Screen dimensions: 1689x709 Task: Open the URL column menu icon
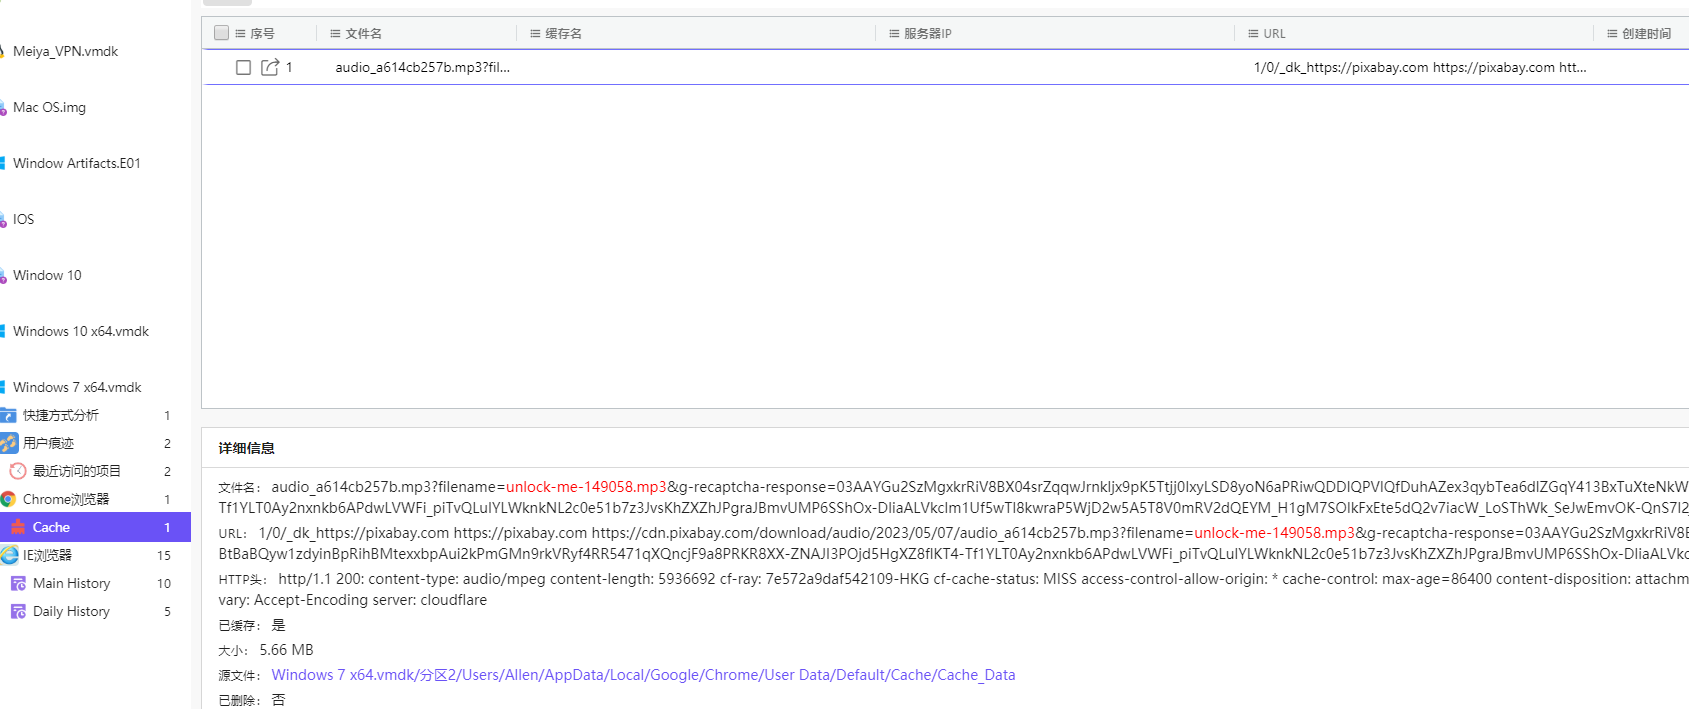click(1253, 33)
